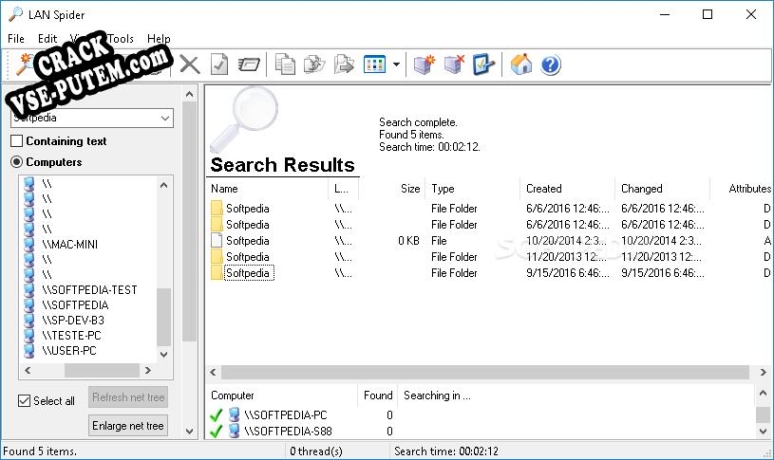The image size is (774, 460).
Task: Click the copy documents toolbar icon
Action: tap(285, 65)
